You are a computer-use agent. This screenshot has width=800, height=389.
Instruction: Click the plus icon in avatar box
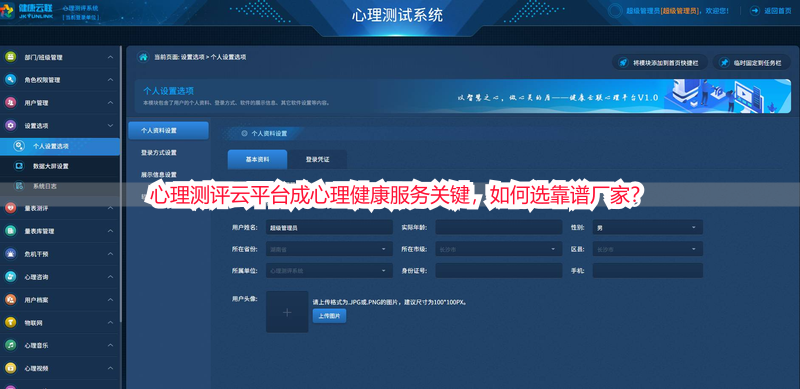pyautogui.click(x=287, y=312)
